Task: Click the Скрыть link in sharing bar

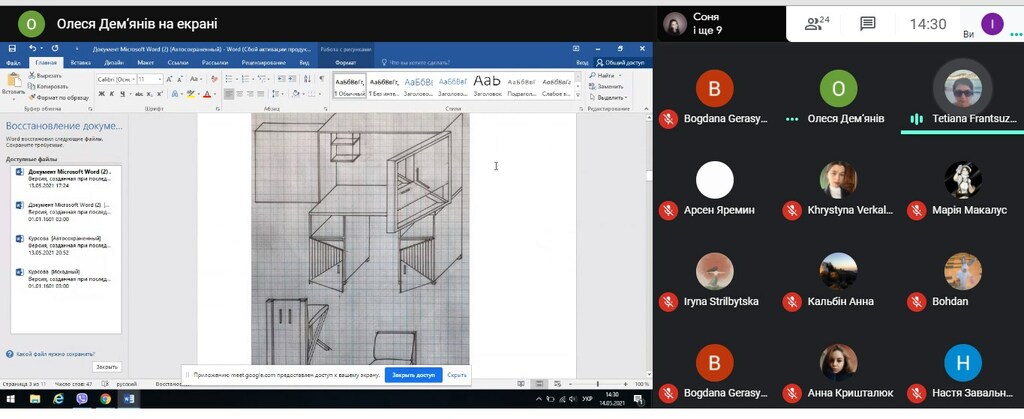Action: coord(457,375)
